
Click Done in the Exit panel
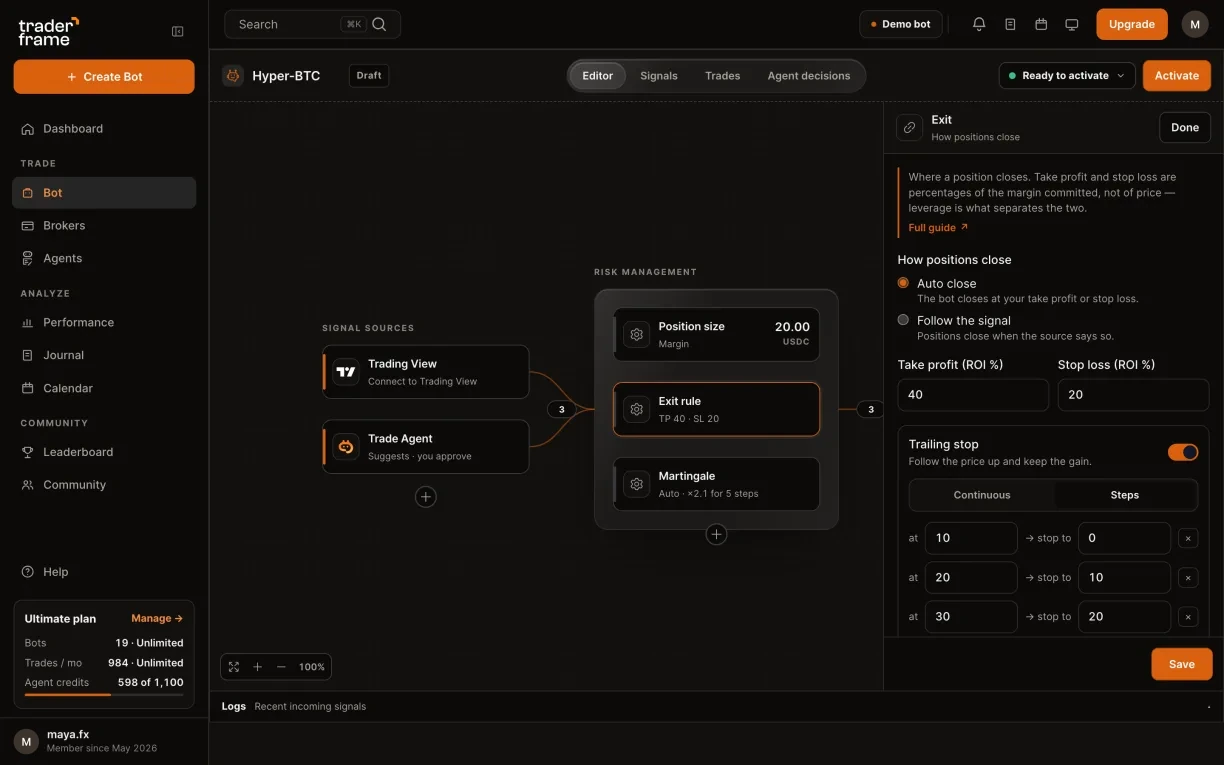tap(1185, 128)
